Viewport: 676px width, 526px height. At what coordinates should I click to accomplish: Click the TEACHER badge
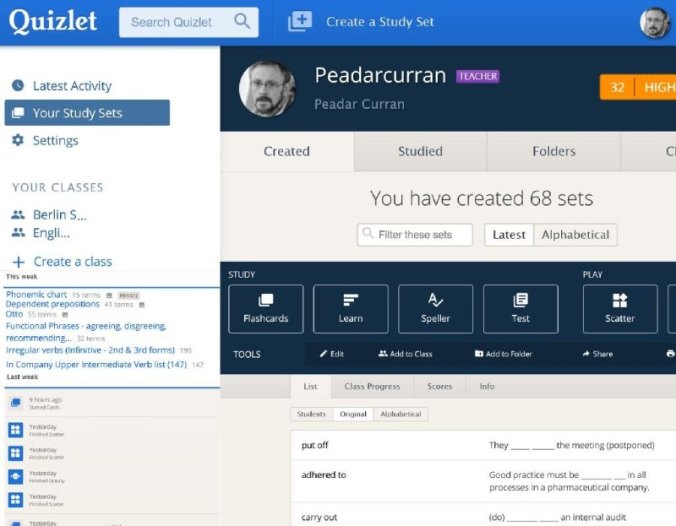click(478, 76)
